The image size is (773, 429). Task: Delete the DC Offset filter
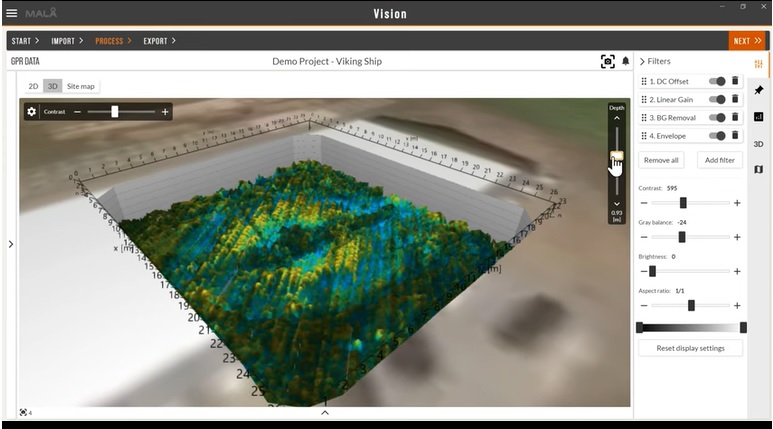735,81
